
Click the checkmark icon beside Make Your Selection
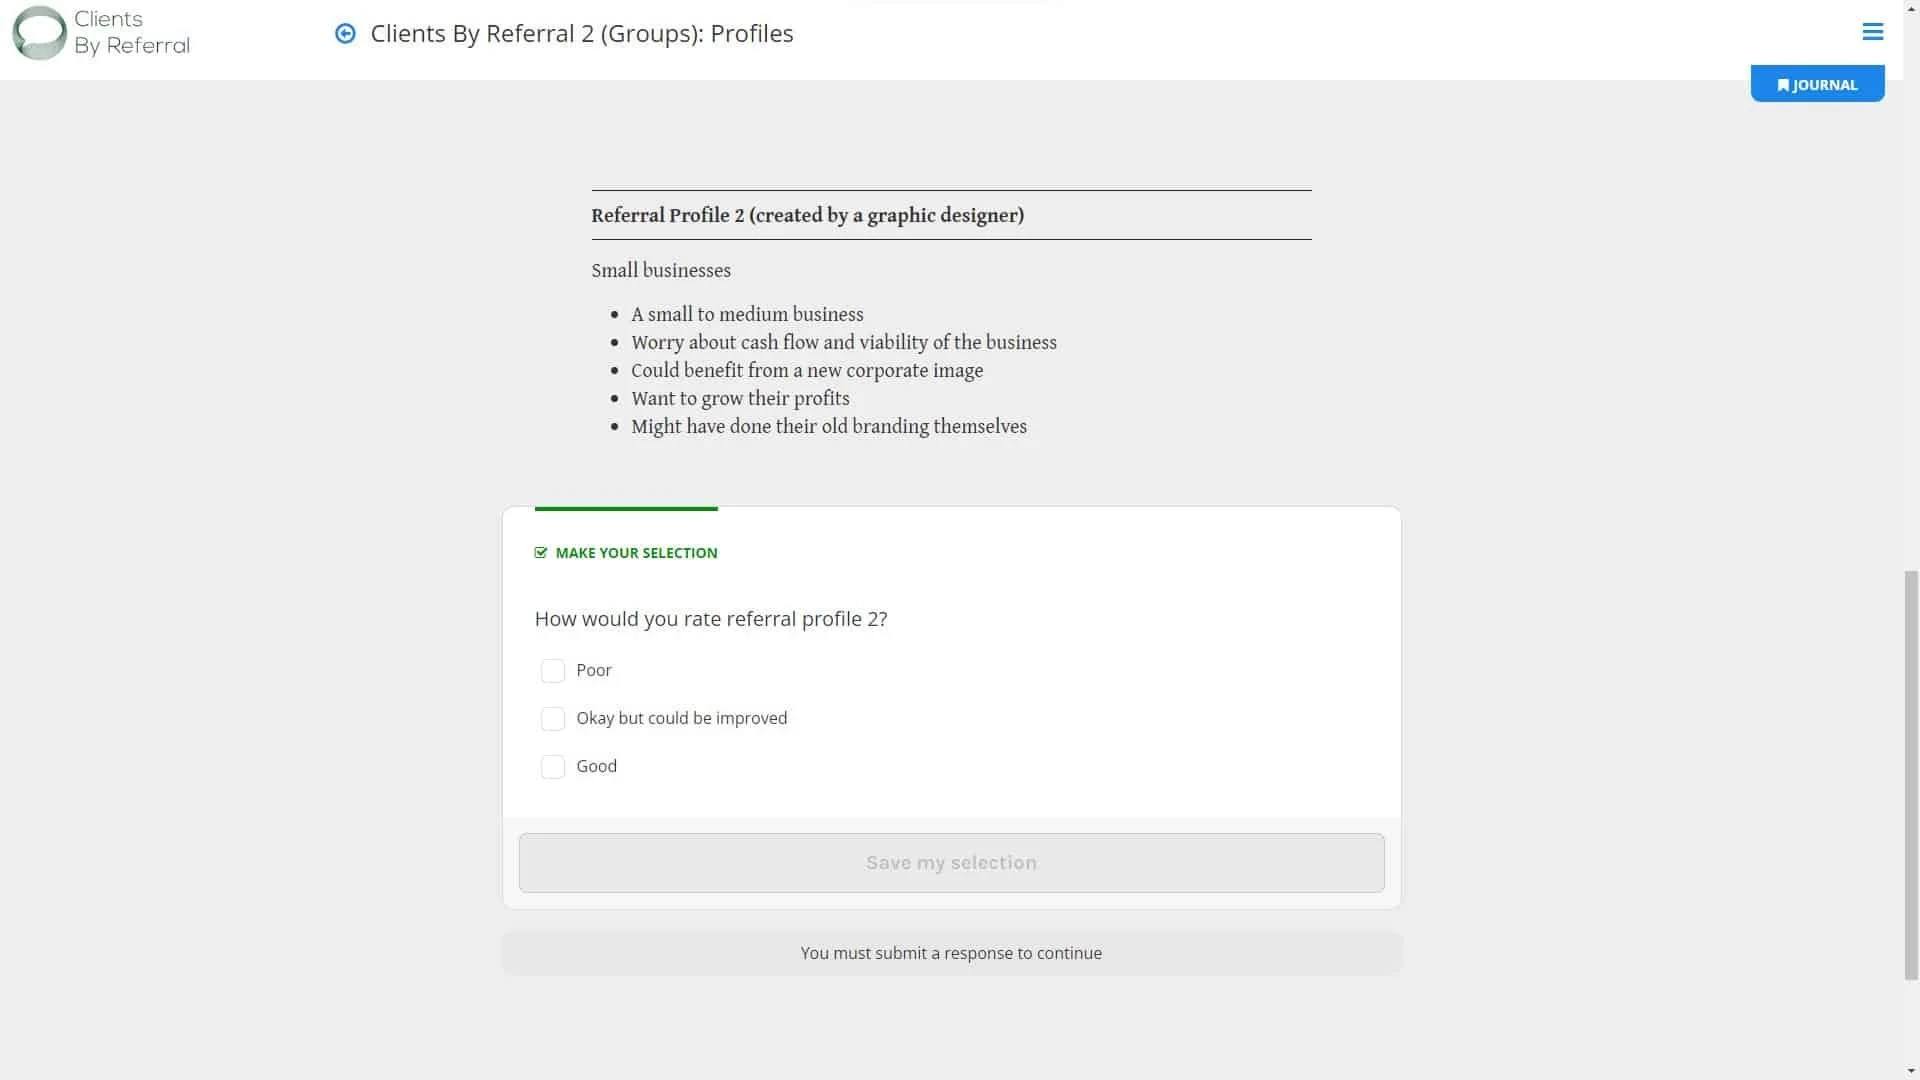[x=541, y=553]
